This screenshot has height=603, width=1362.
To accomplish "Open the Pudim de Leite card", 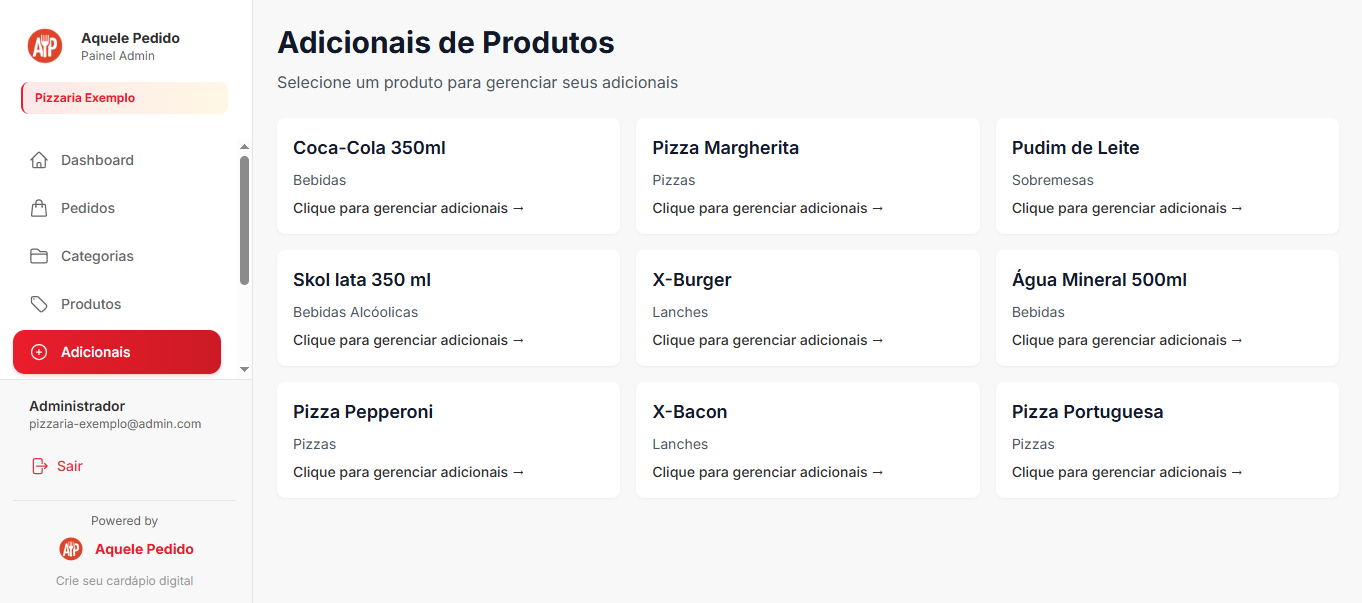I will pyautogui.click(x=1166, y=176).
